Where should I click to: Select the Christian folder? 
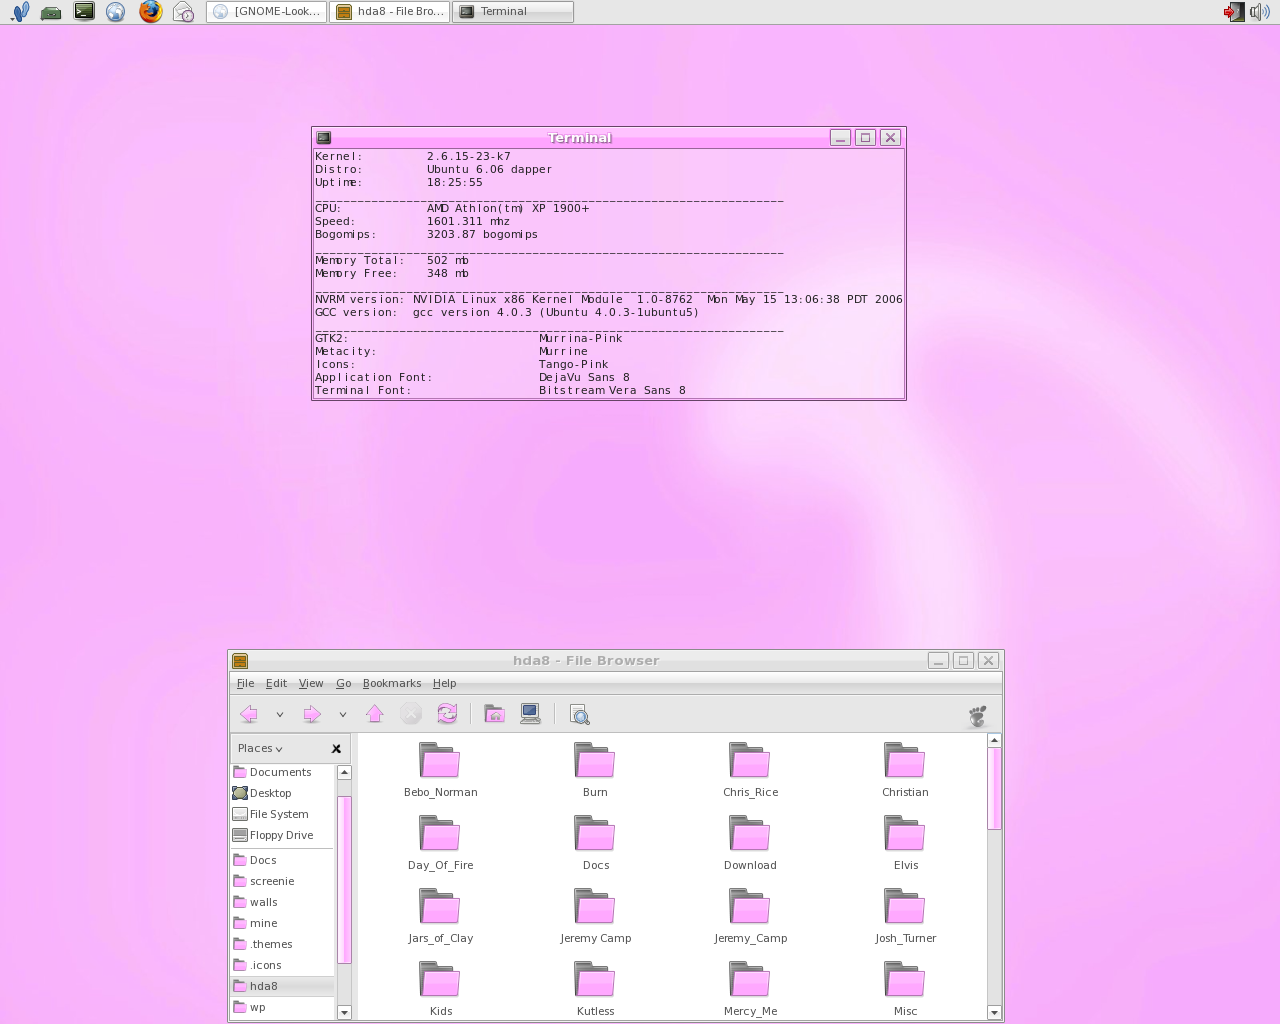905,770
